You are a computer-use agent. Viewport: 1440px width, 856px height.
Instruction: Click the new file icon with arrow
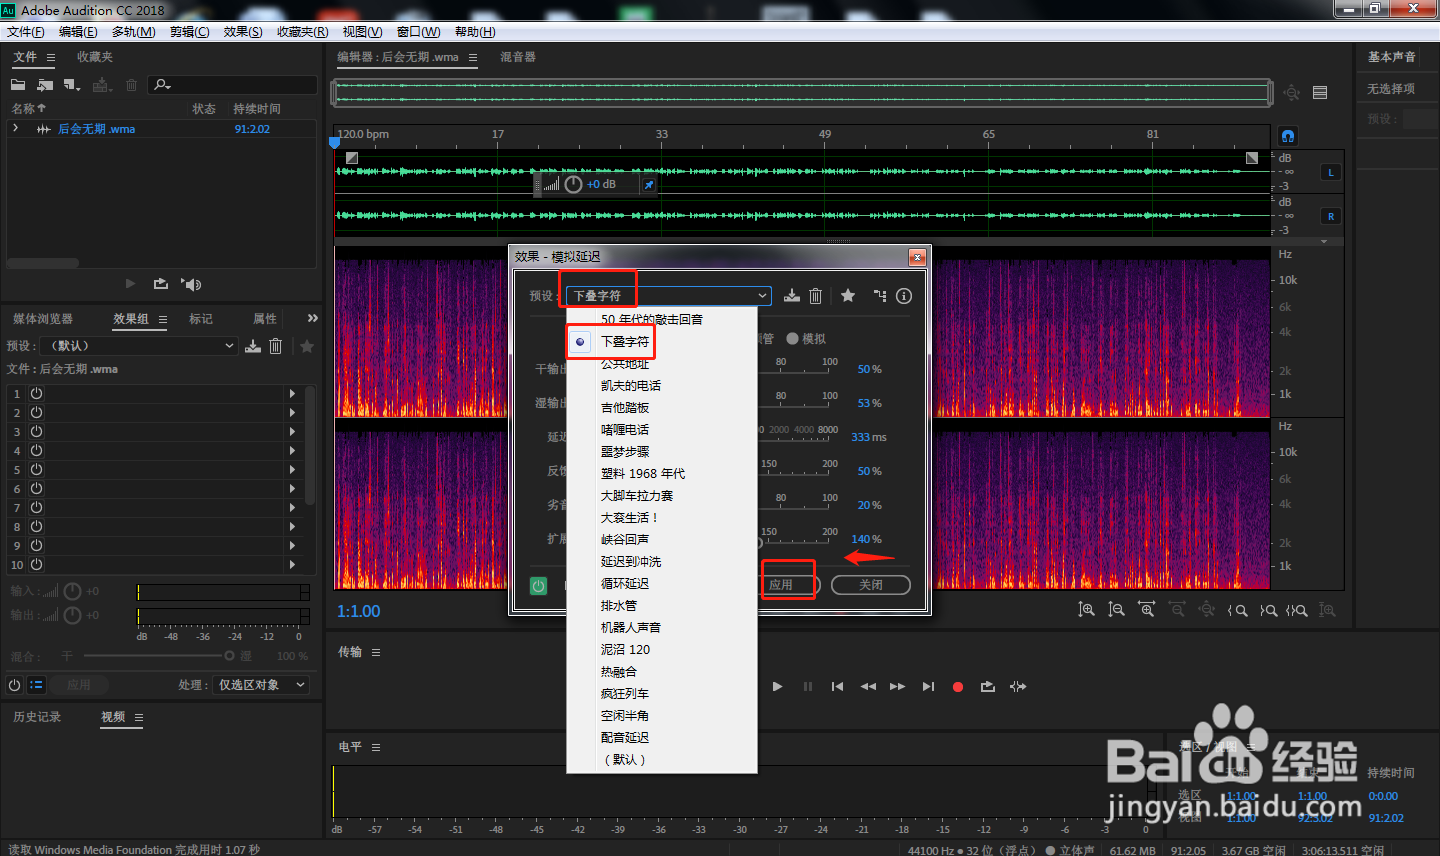click(72, 85)
